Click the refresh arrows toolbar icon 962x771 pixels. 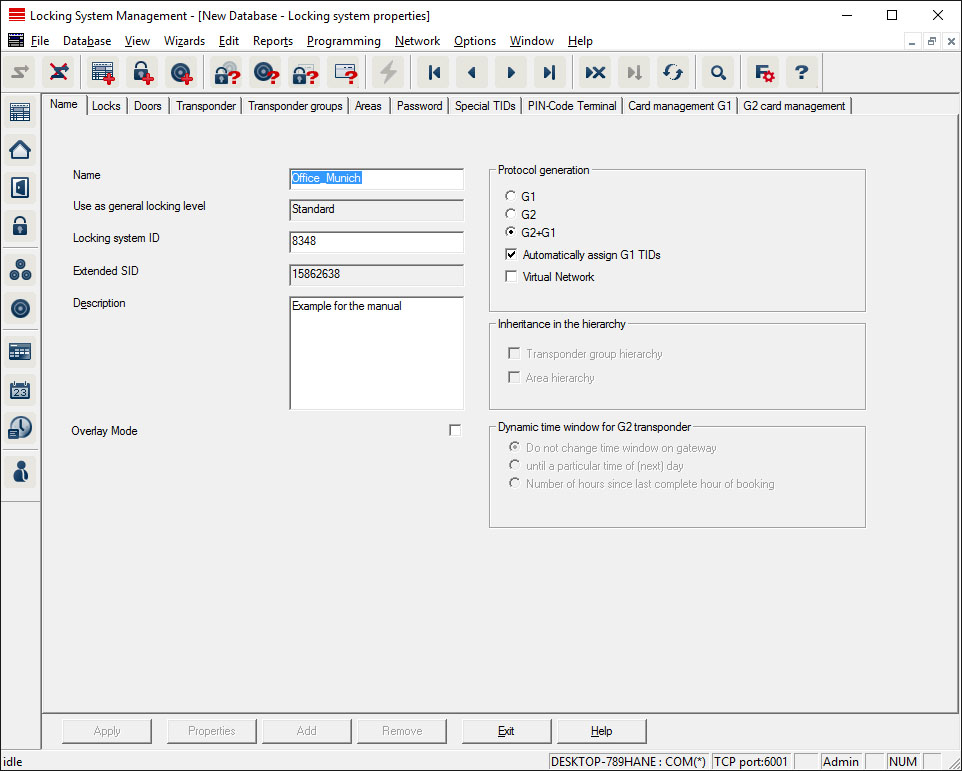tap(673, 72)
